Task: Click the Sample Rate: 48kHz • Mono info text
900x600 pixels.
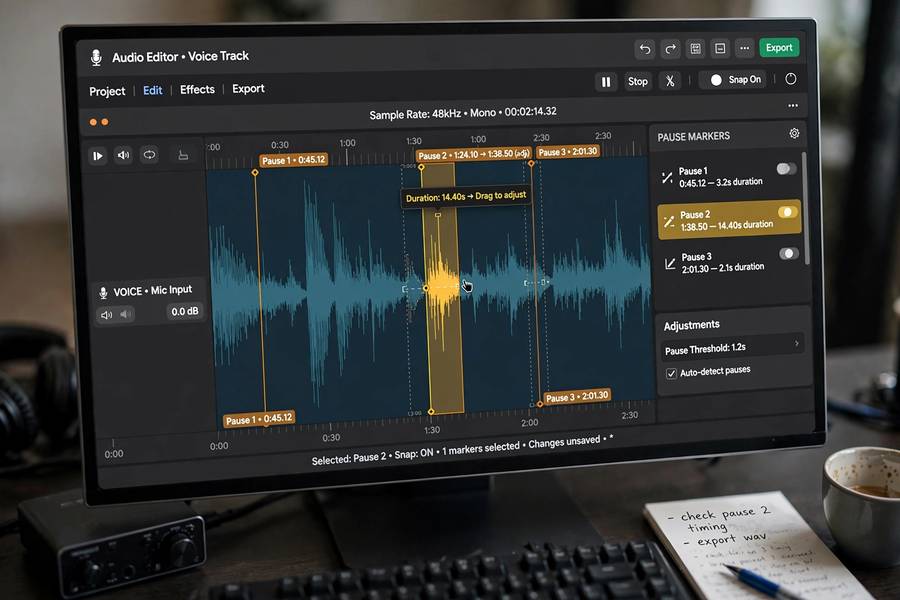Action: click(x=463, y=113)
